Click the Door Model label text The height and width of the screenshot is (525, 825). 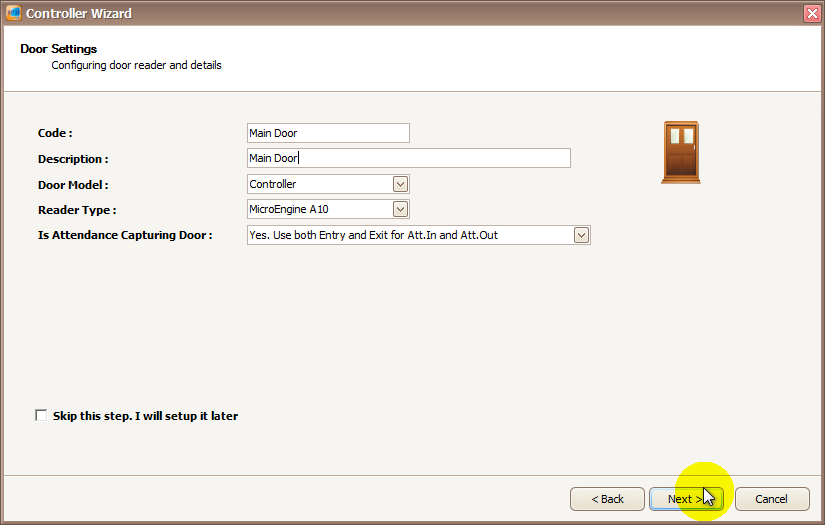coord(73,185)
